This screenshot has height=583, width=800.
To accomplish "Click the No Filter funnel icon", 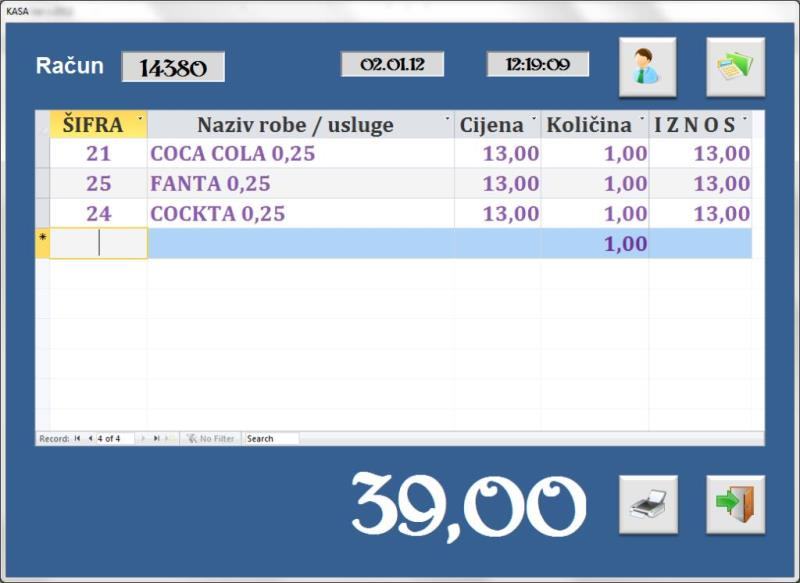I will pyautogui.click(x=191, y=439).
